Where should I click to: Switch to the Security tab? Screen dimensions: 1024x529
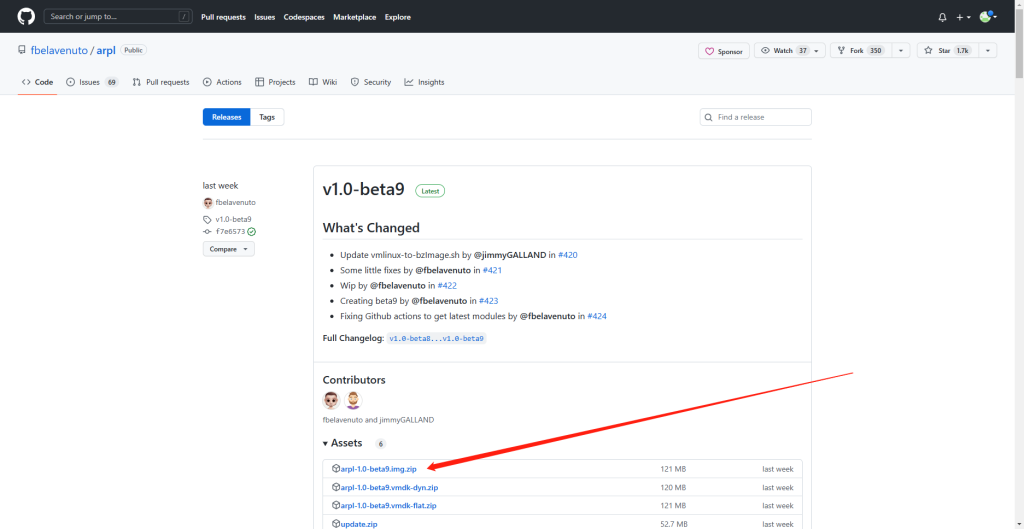(371, 82)
